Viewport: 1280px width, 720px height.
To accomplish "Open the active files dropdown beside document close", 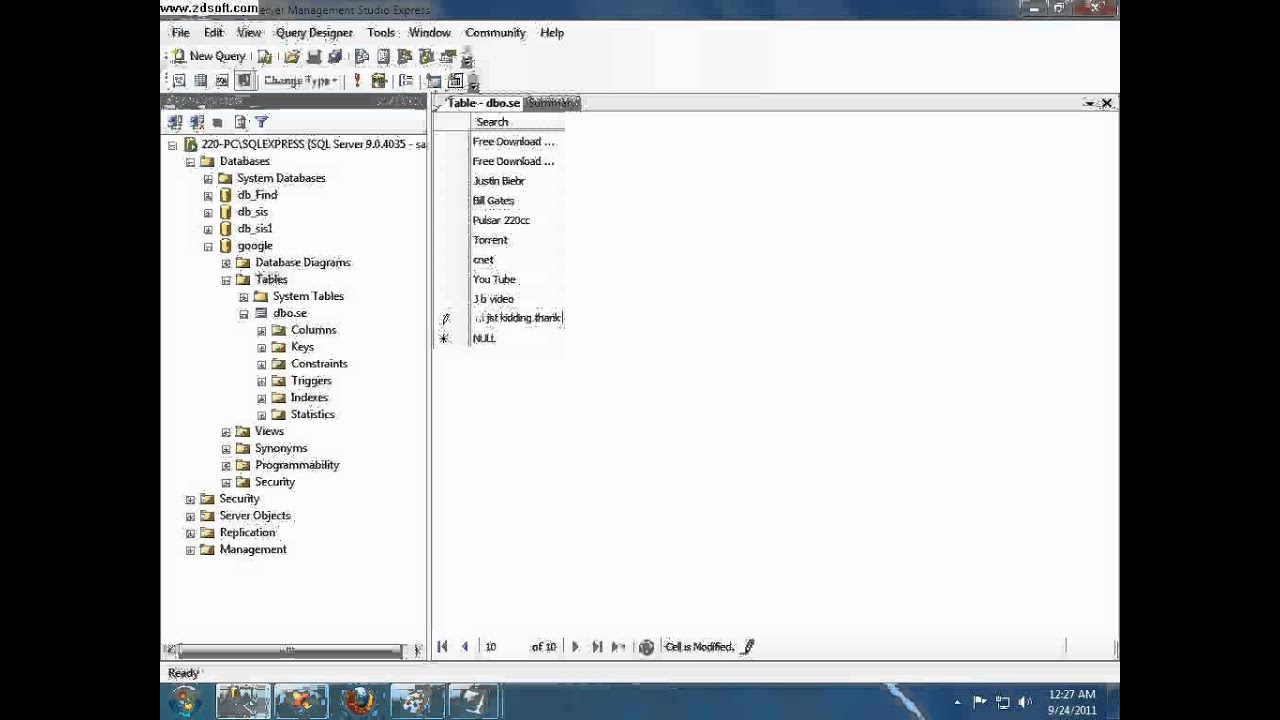I will 1089,103.
